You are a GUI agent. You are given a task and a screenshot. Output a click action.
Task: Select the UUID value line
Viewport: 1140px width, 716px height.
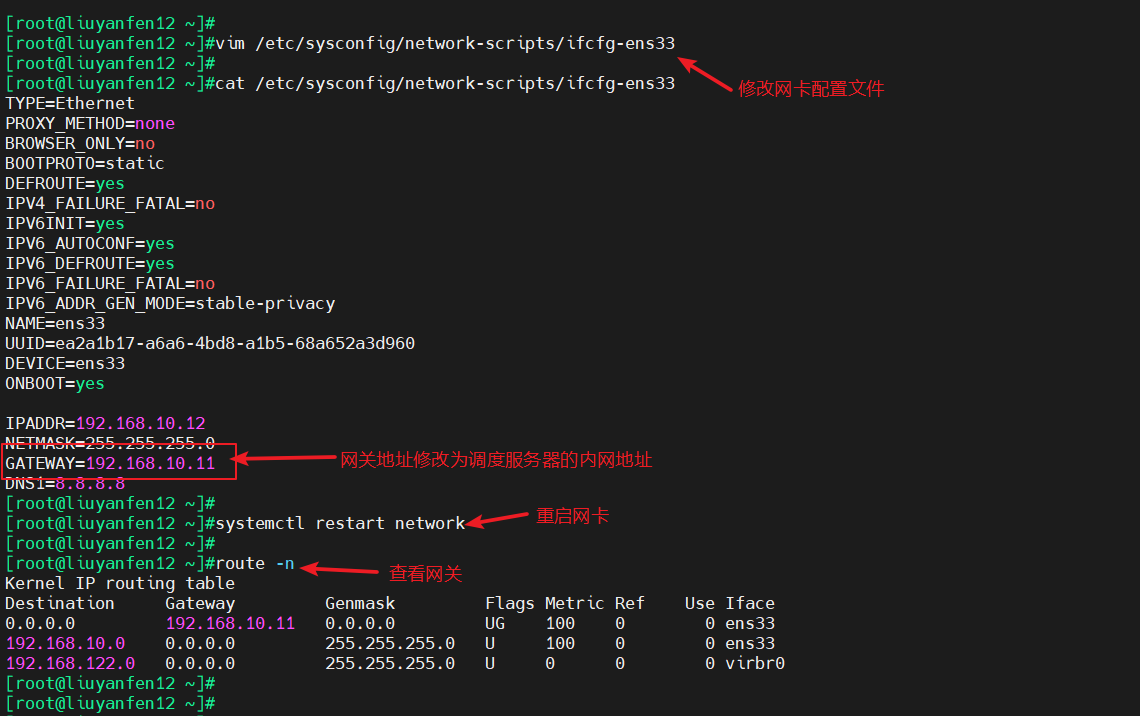click(x=210, y=343)
